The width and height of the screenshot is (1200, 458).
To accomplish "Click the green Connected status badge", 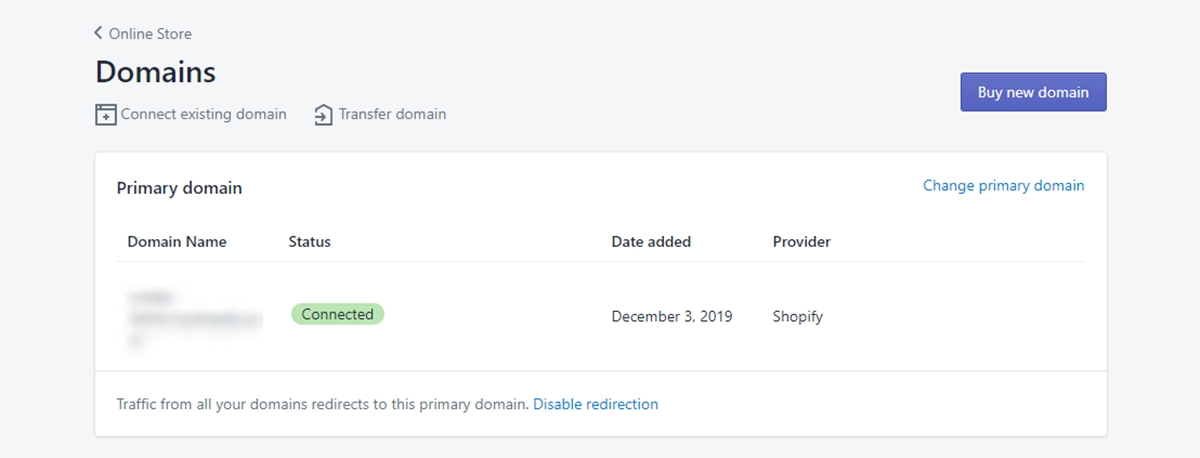I will coord(337,314).
